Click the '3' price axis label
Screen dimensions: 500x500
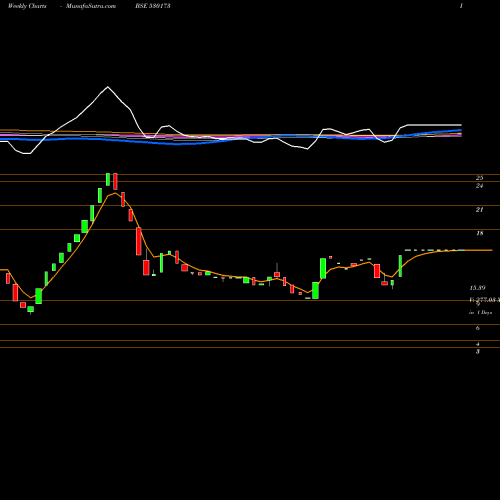(x=478, y=352)
